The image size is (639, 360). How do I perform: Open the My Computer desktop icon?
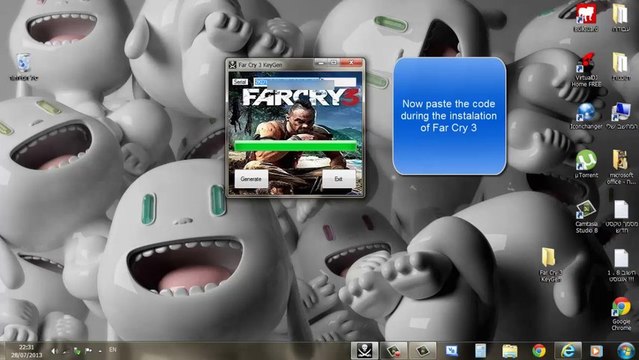[621, 116]
